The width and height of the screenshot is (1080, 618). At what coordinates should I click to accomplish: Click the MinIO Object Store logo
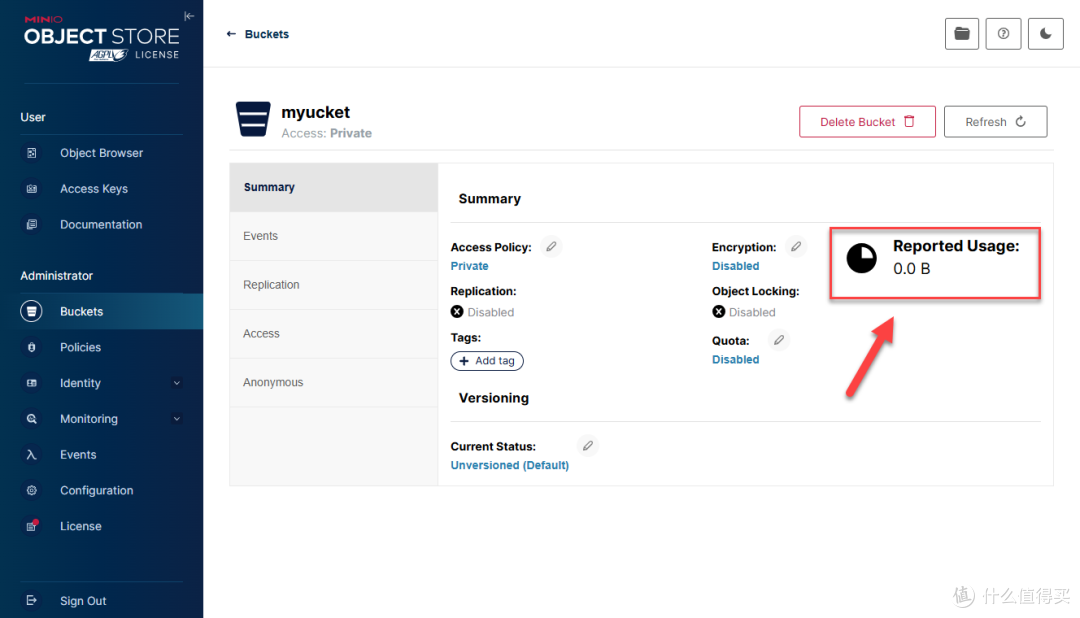coord(102,38)
